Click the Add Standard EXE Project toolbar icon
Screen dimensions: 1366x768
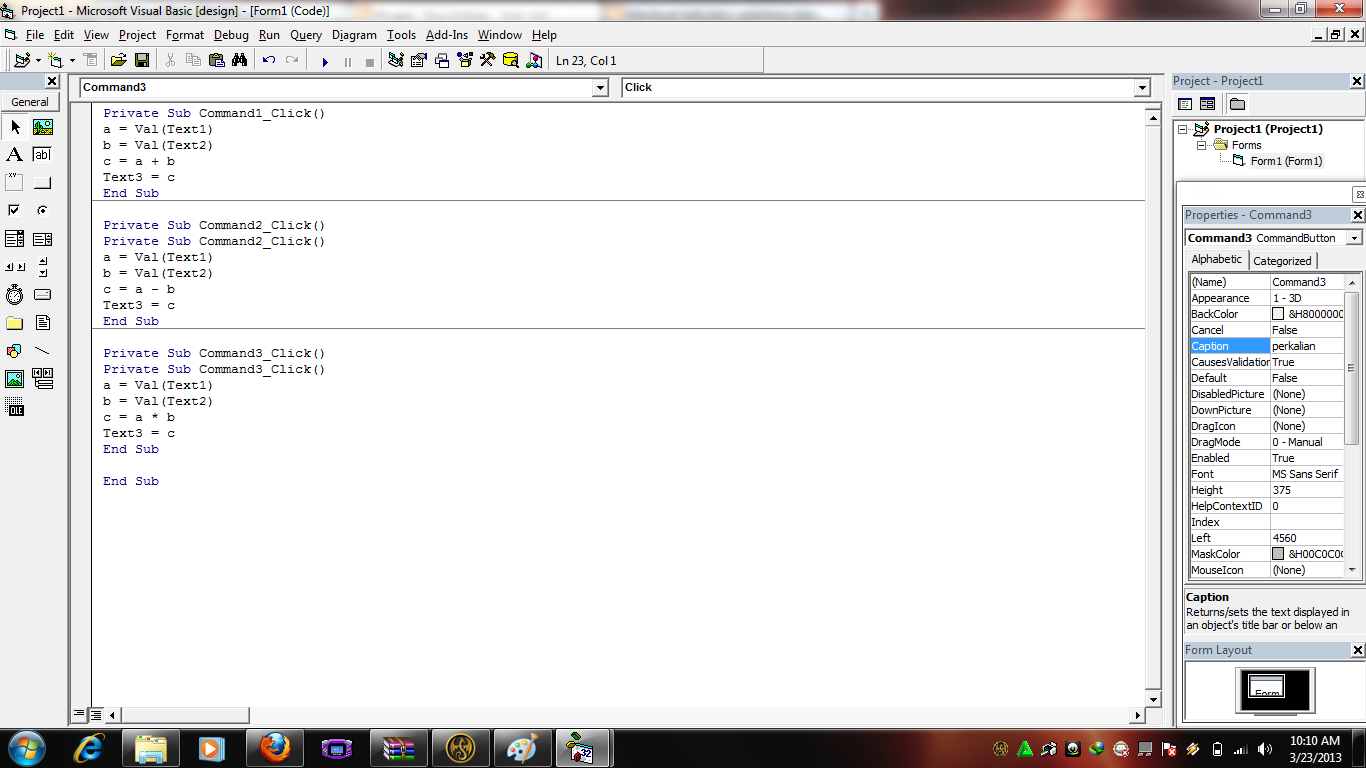[22, 60]
